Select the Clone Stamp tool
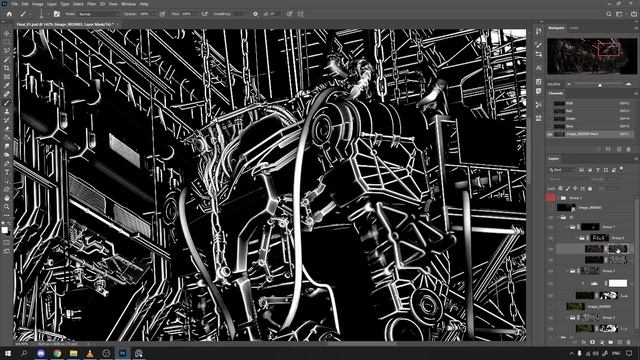 click(x=6, y=111)
